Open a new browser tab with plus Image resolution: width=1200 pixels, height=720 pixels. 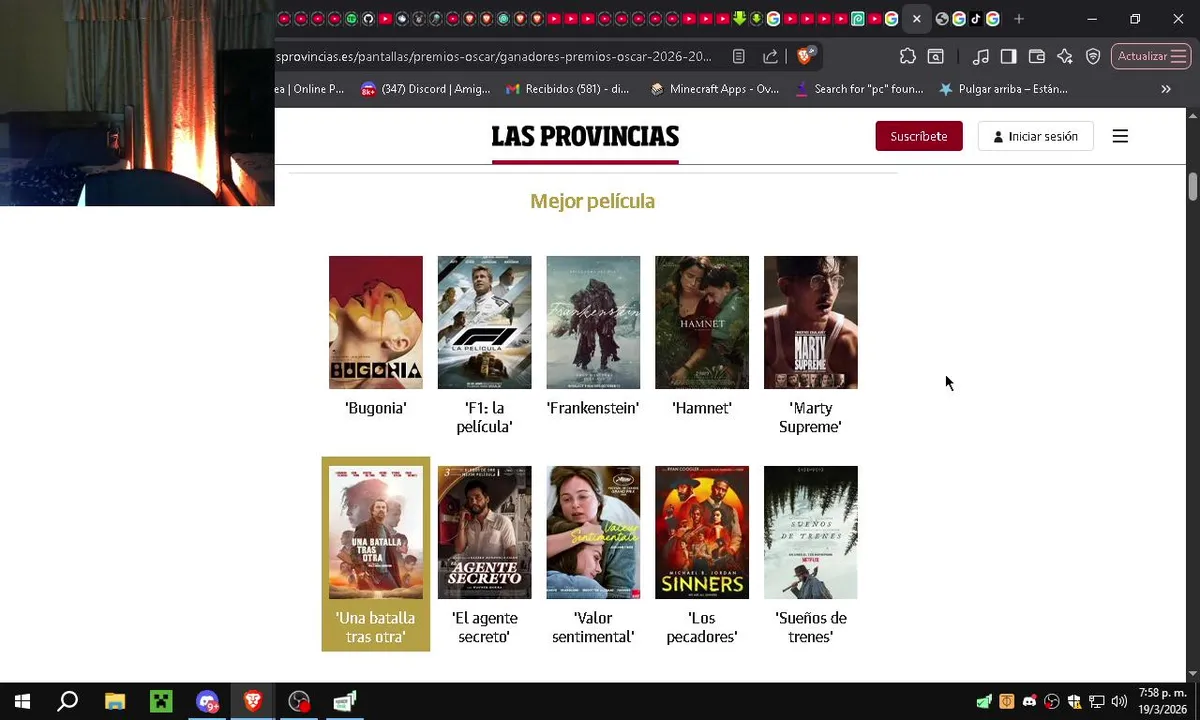(x=1019, y=19)
